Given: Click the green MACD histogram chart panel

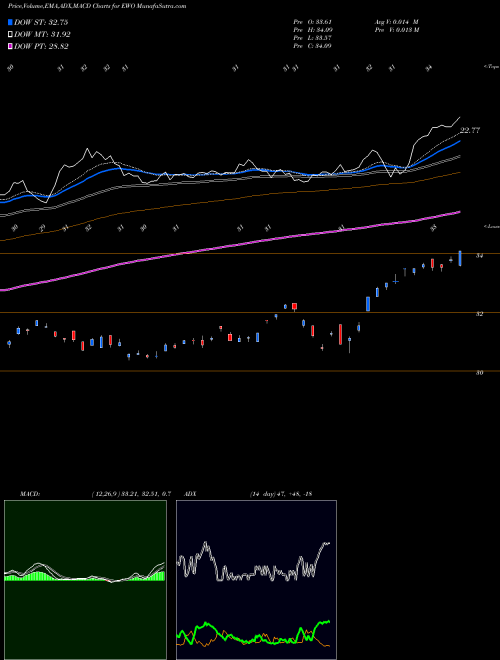Looking at the screenshot, I should (x=85, y=580).
